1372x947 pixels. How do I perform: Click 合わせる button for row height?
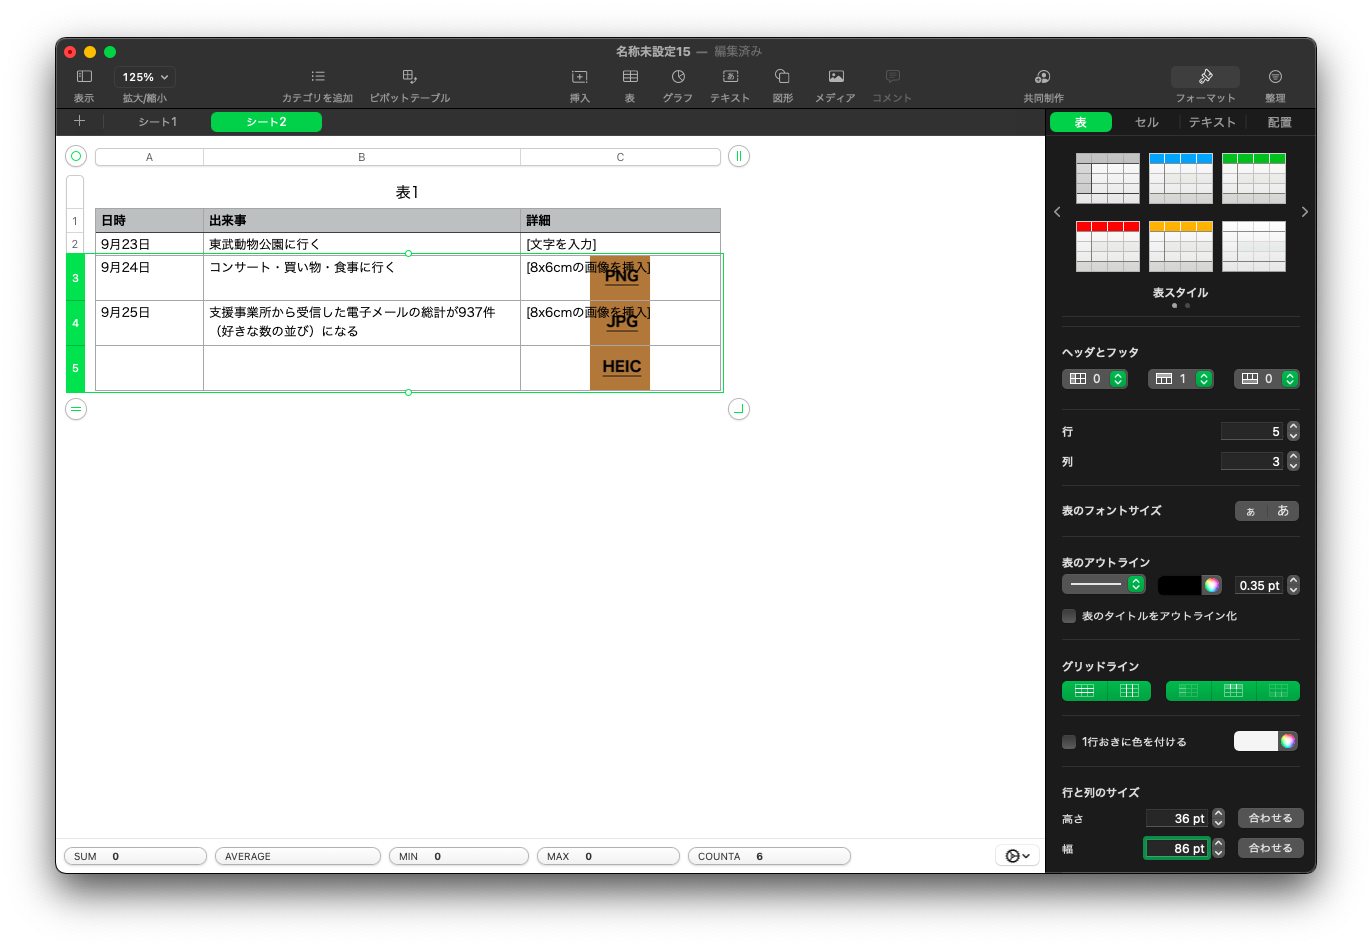pyautogui.click(x=1270, y=818)
